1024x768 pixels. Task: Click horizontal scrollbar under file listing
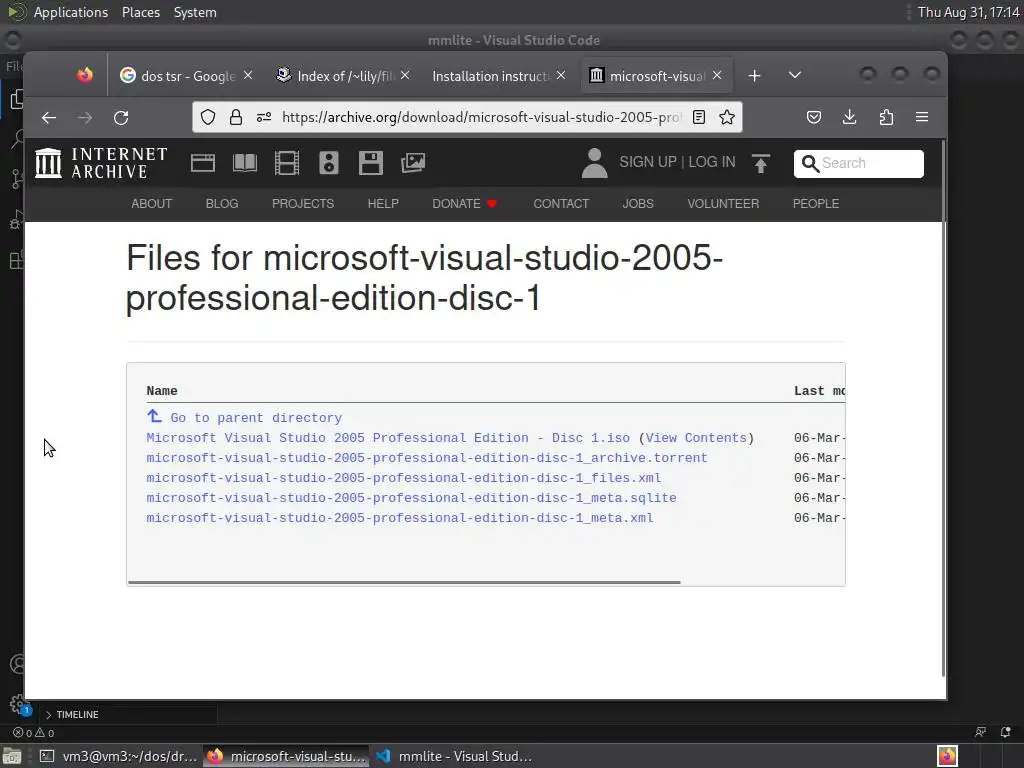point(405,582)
